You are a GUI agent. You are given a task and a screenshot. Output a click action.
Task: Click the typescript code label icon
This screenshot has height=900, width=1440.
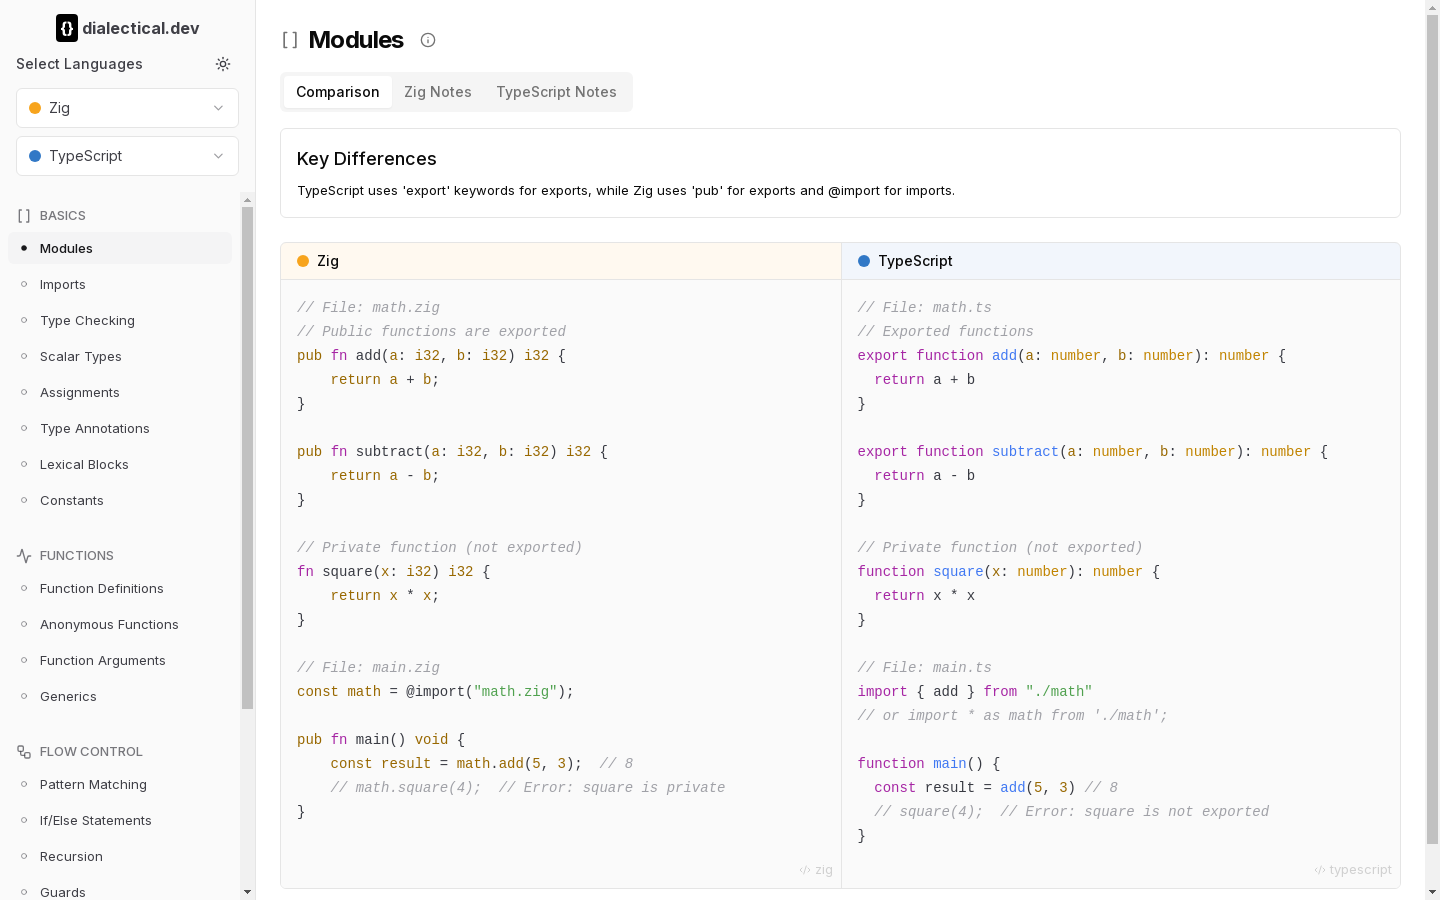point(1320,870)
